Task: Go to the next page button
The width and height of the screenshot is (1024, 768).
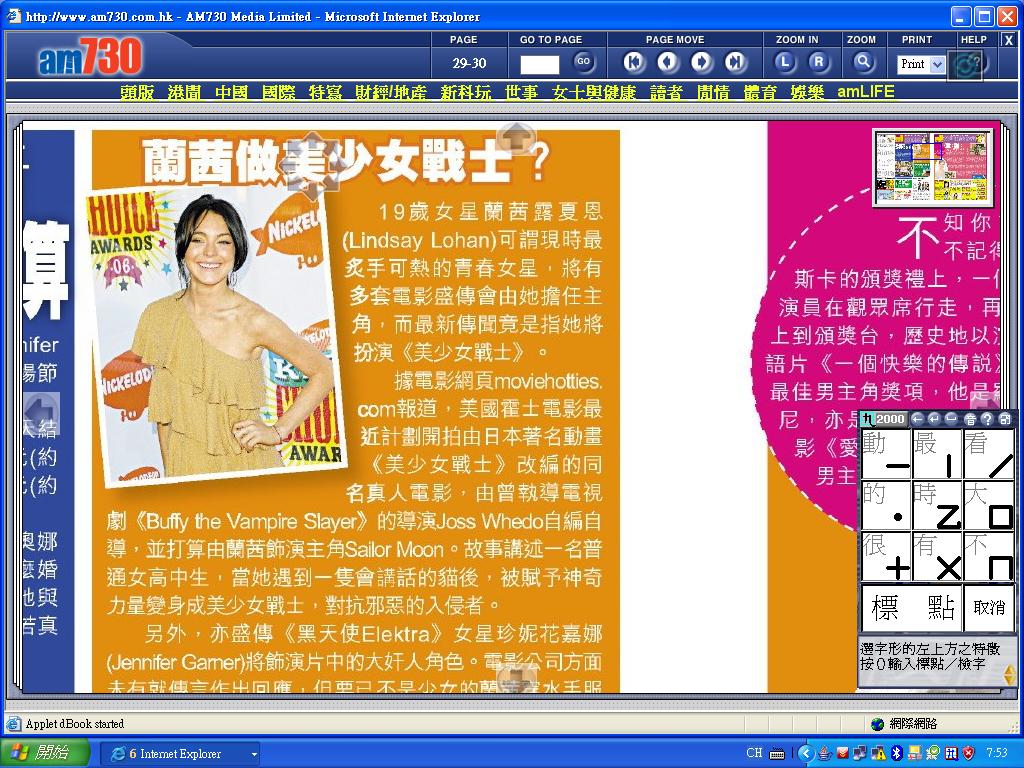Action: (702, 63)
